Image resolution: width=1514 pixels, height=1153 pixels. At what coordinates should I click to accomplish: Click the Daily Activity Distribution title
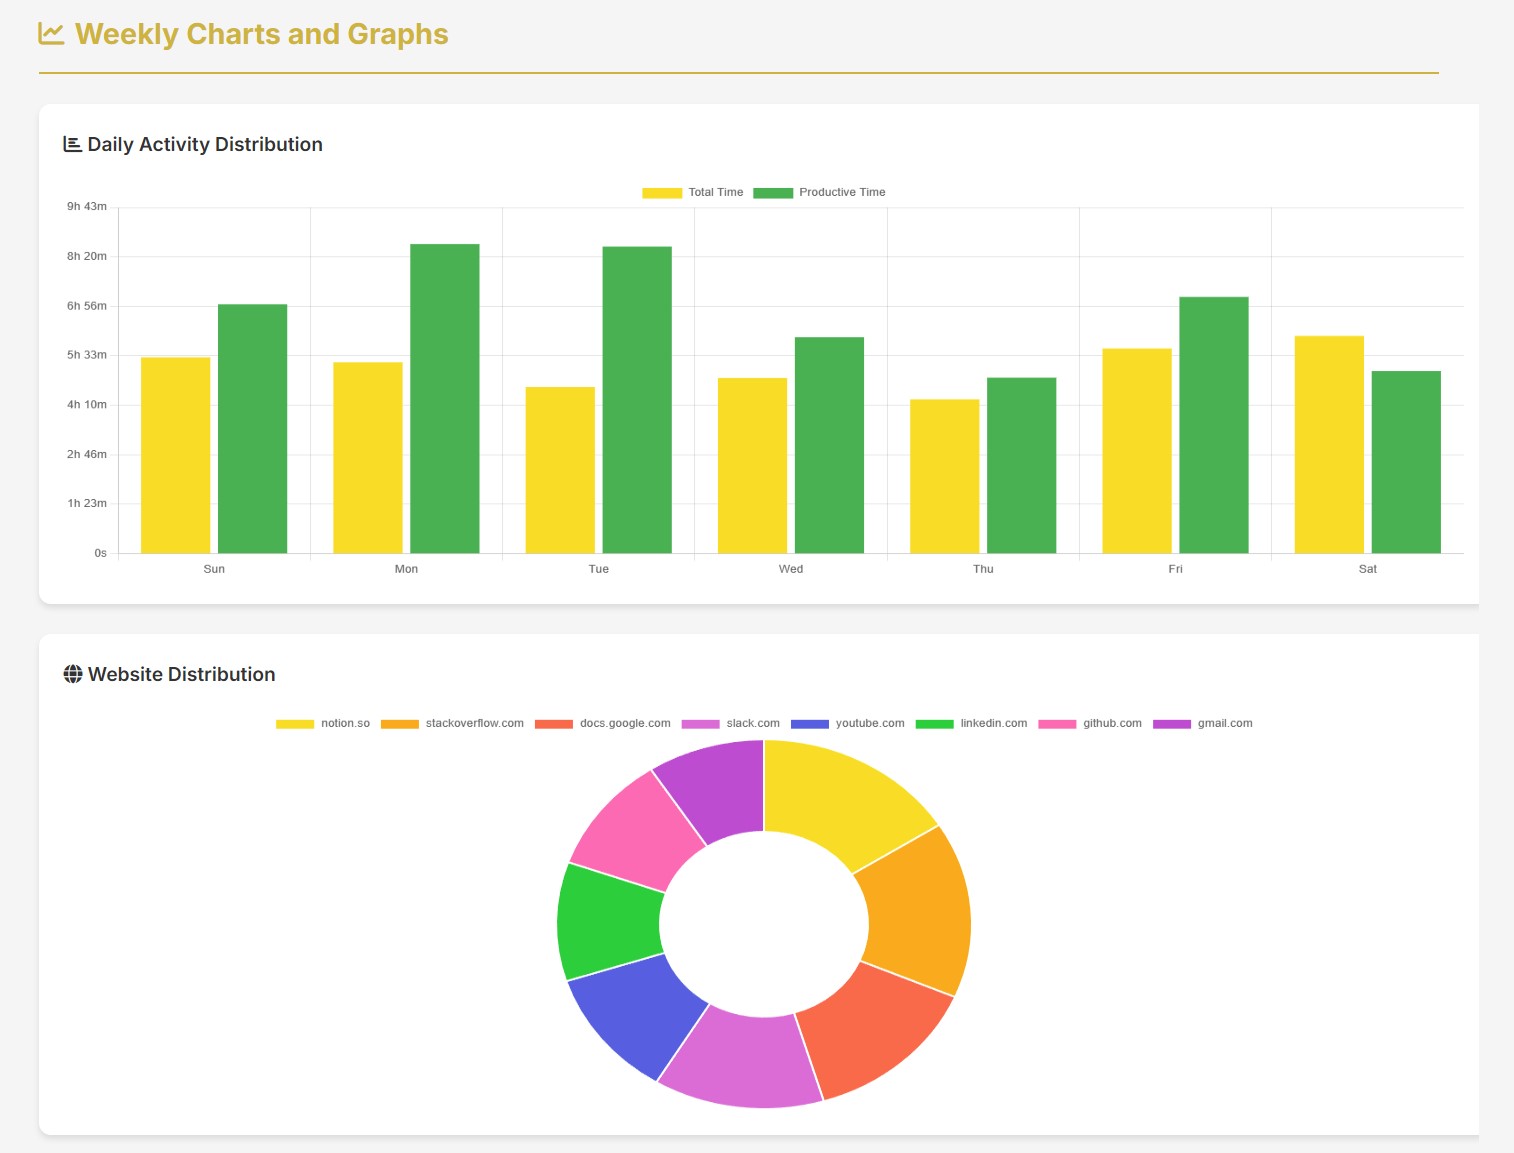click(205, 144)
